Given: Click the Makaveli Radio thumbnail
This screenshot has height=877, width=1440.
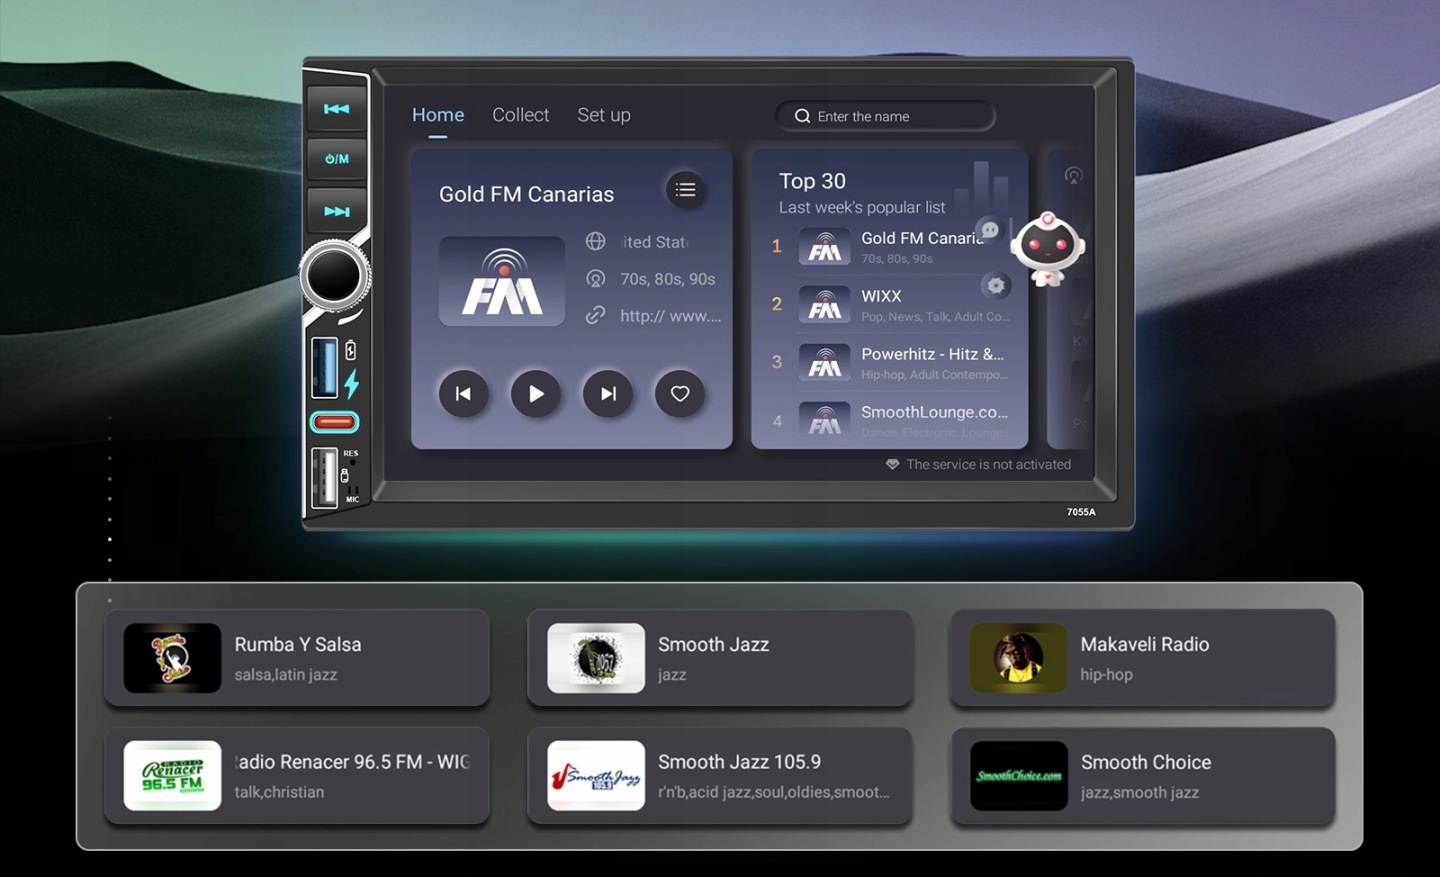Looking at the screenshot, I should pyautogui.click(x=1019, y=658).
